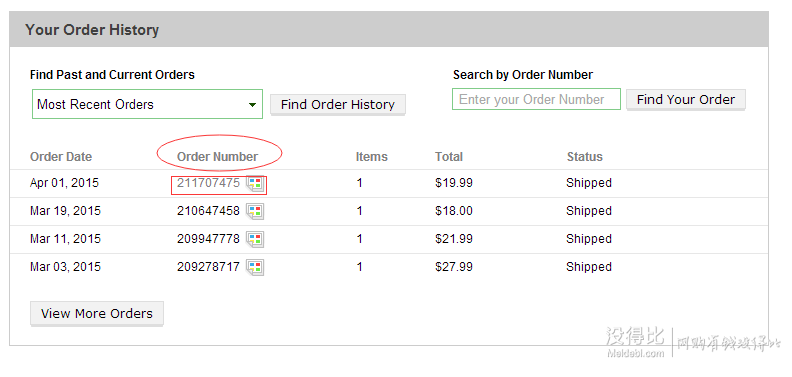Open details icon beside order 209278717
792x377 pixels.
point(255,268)
